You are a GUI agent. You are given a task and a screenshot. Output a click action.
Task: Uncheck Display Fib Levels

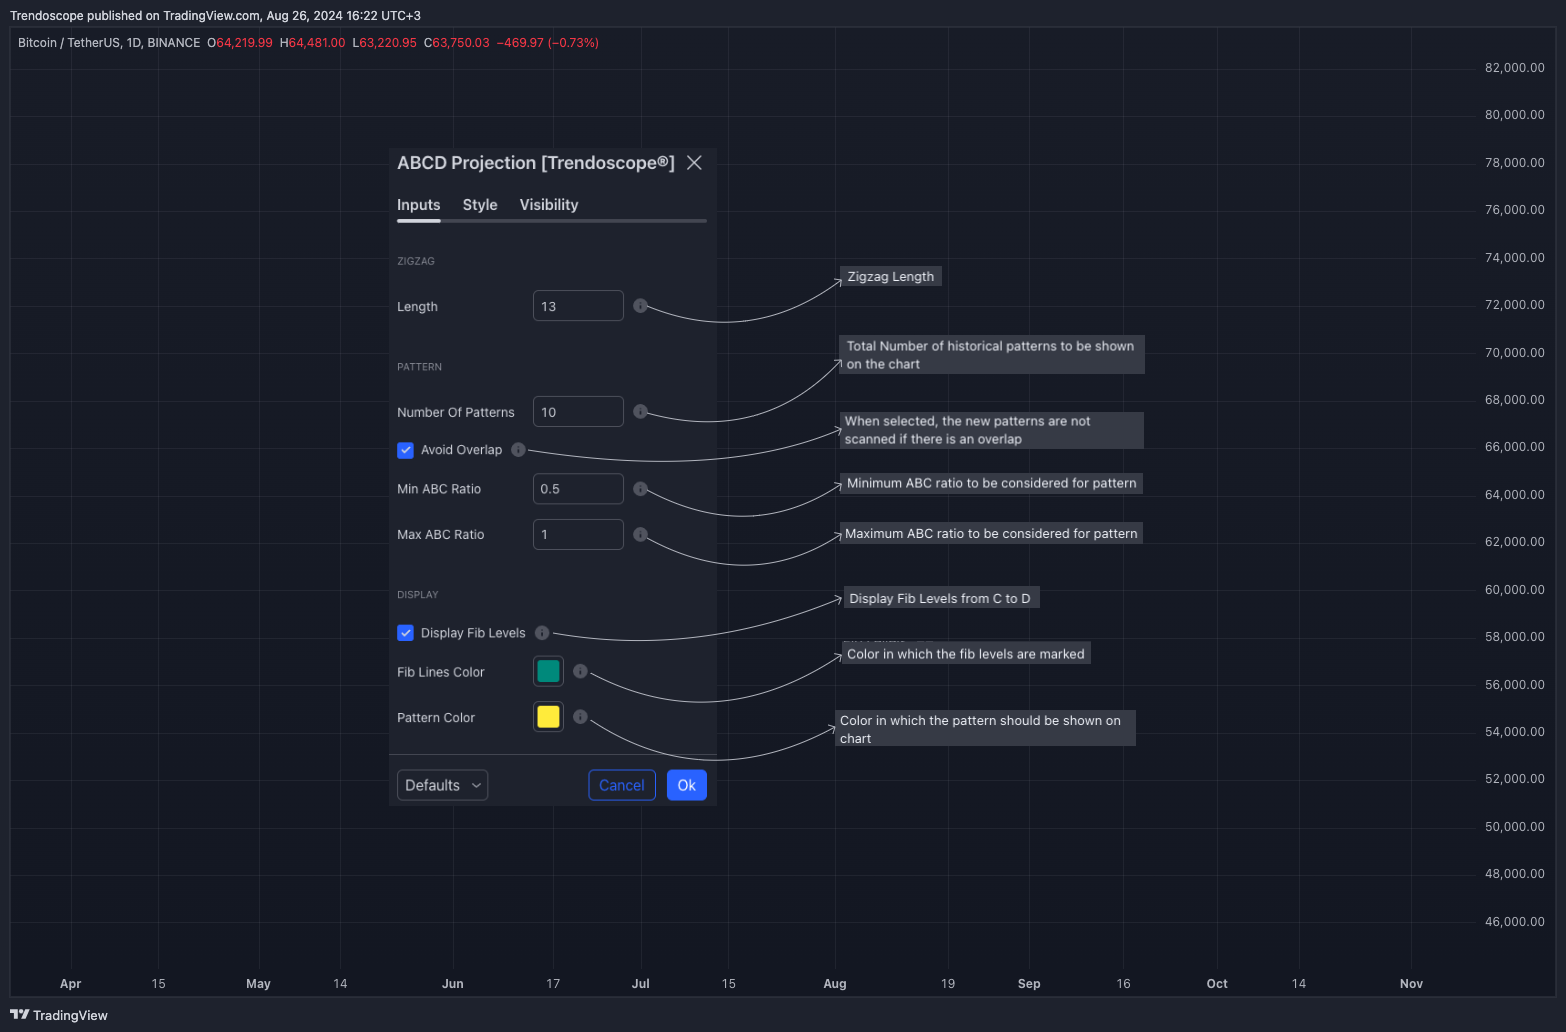point(406,633)
